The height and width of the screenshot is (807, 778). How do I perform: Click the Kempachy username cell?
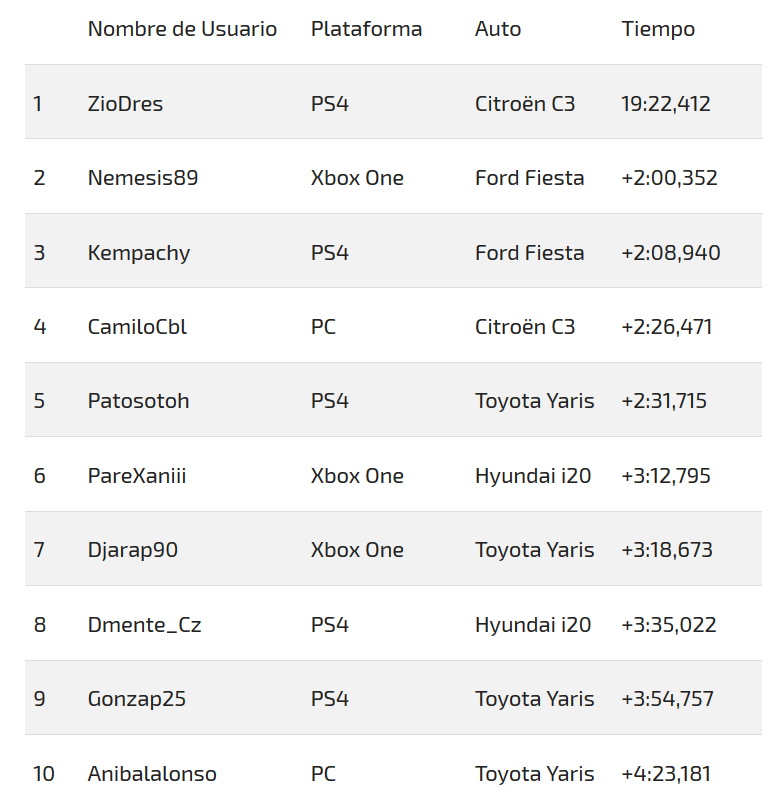[x=139, y=252]
